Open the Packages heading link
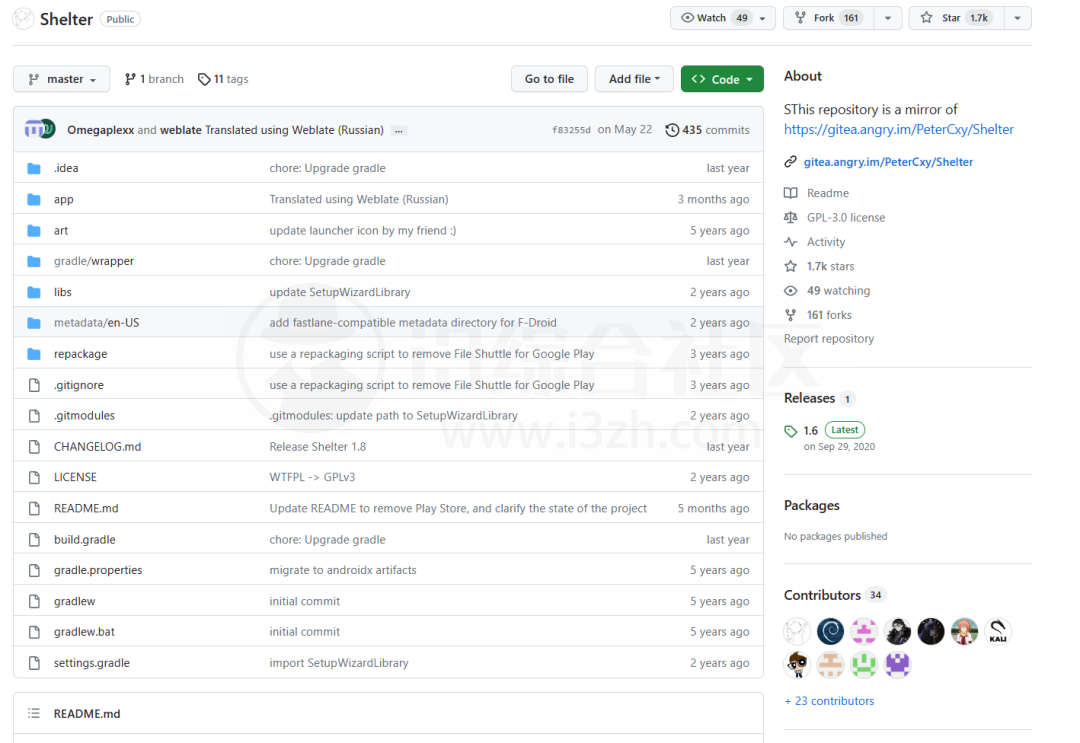The width and height of the screenshot is (1080, 743). coord(811,505)
